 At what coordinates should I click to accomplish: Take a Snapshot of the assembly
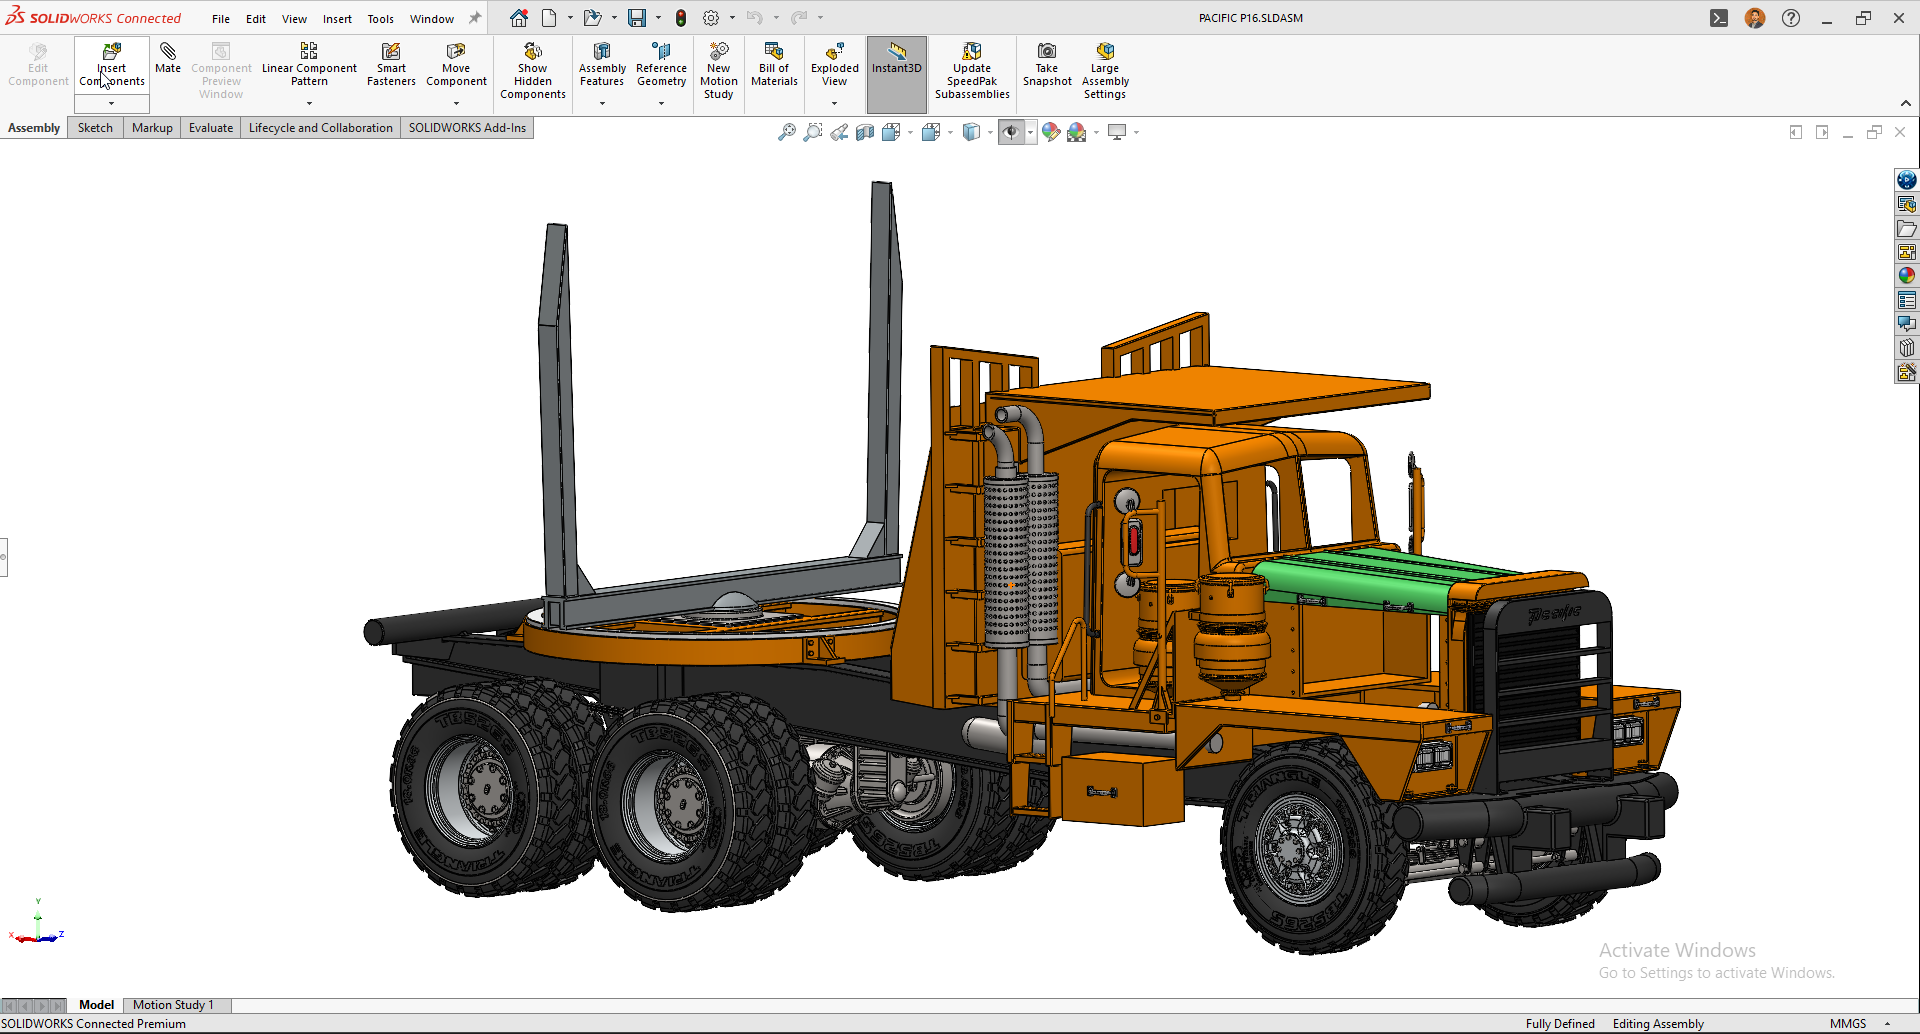(1047, 65)
